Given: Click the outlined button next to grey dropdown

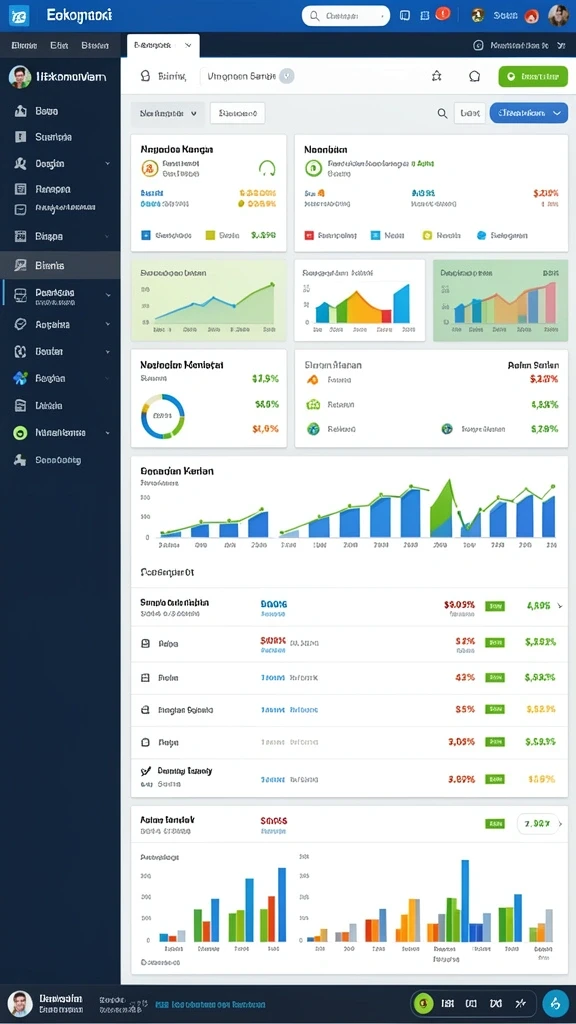Looking at the screenshot, I should click(238, 113).
